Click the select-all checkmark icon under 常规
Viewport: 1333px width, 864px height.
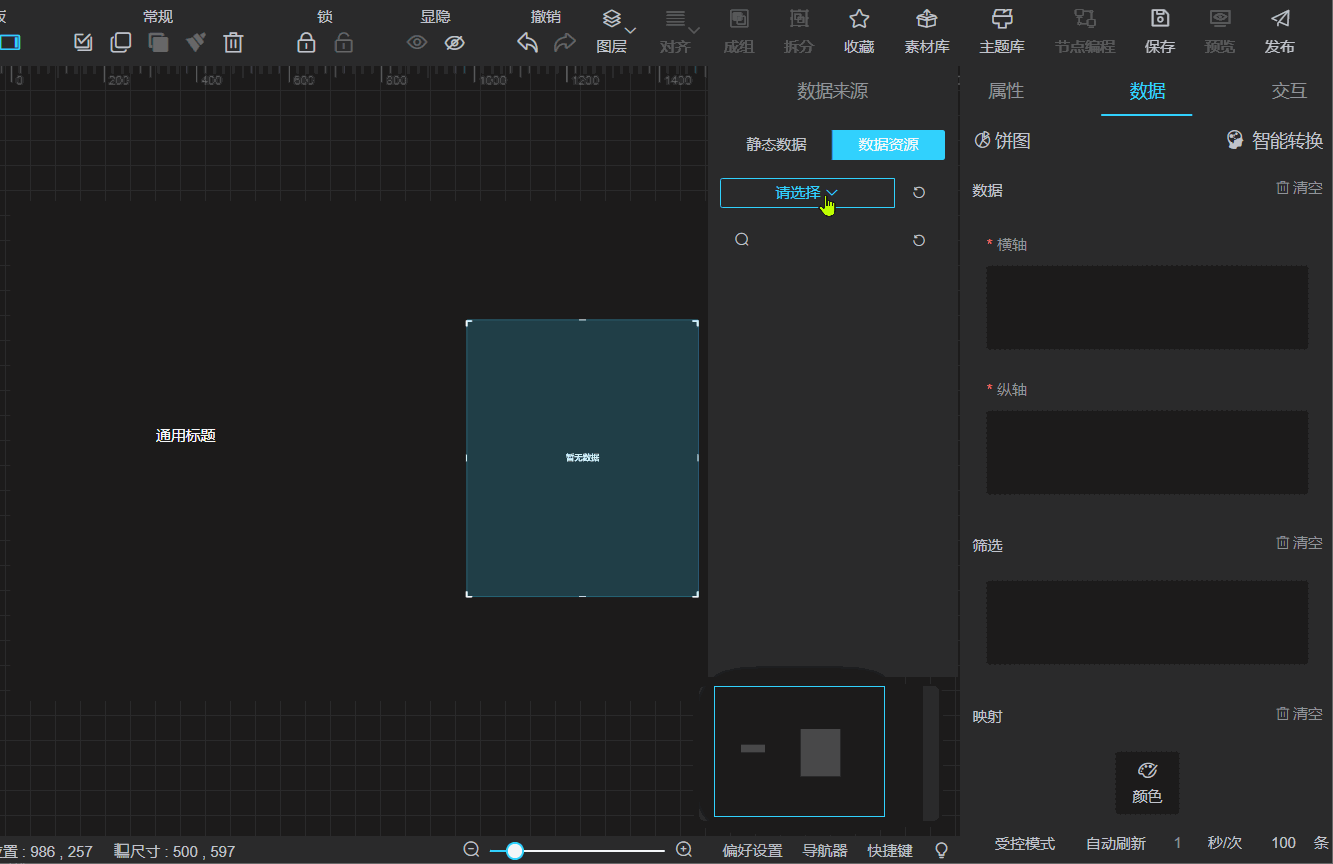click(x=84, y=42)
